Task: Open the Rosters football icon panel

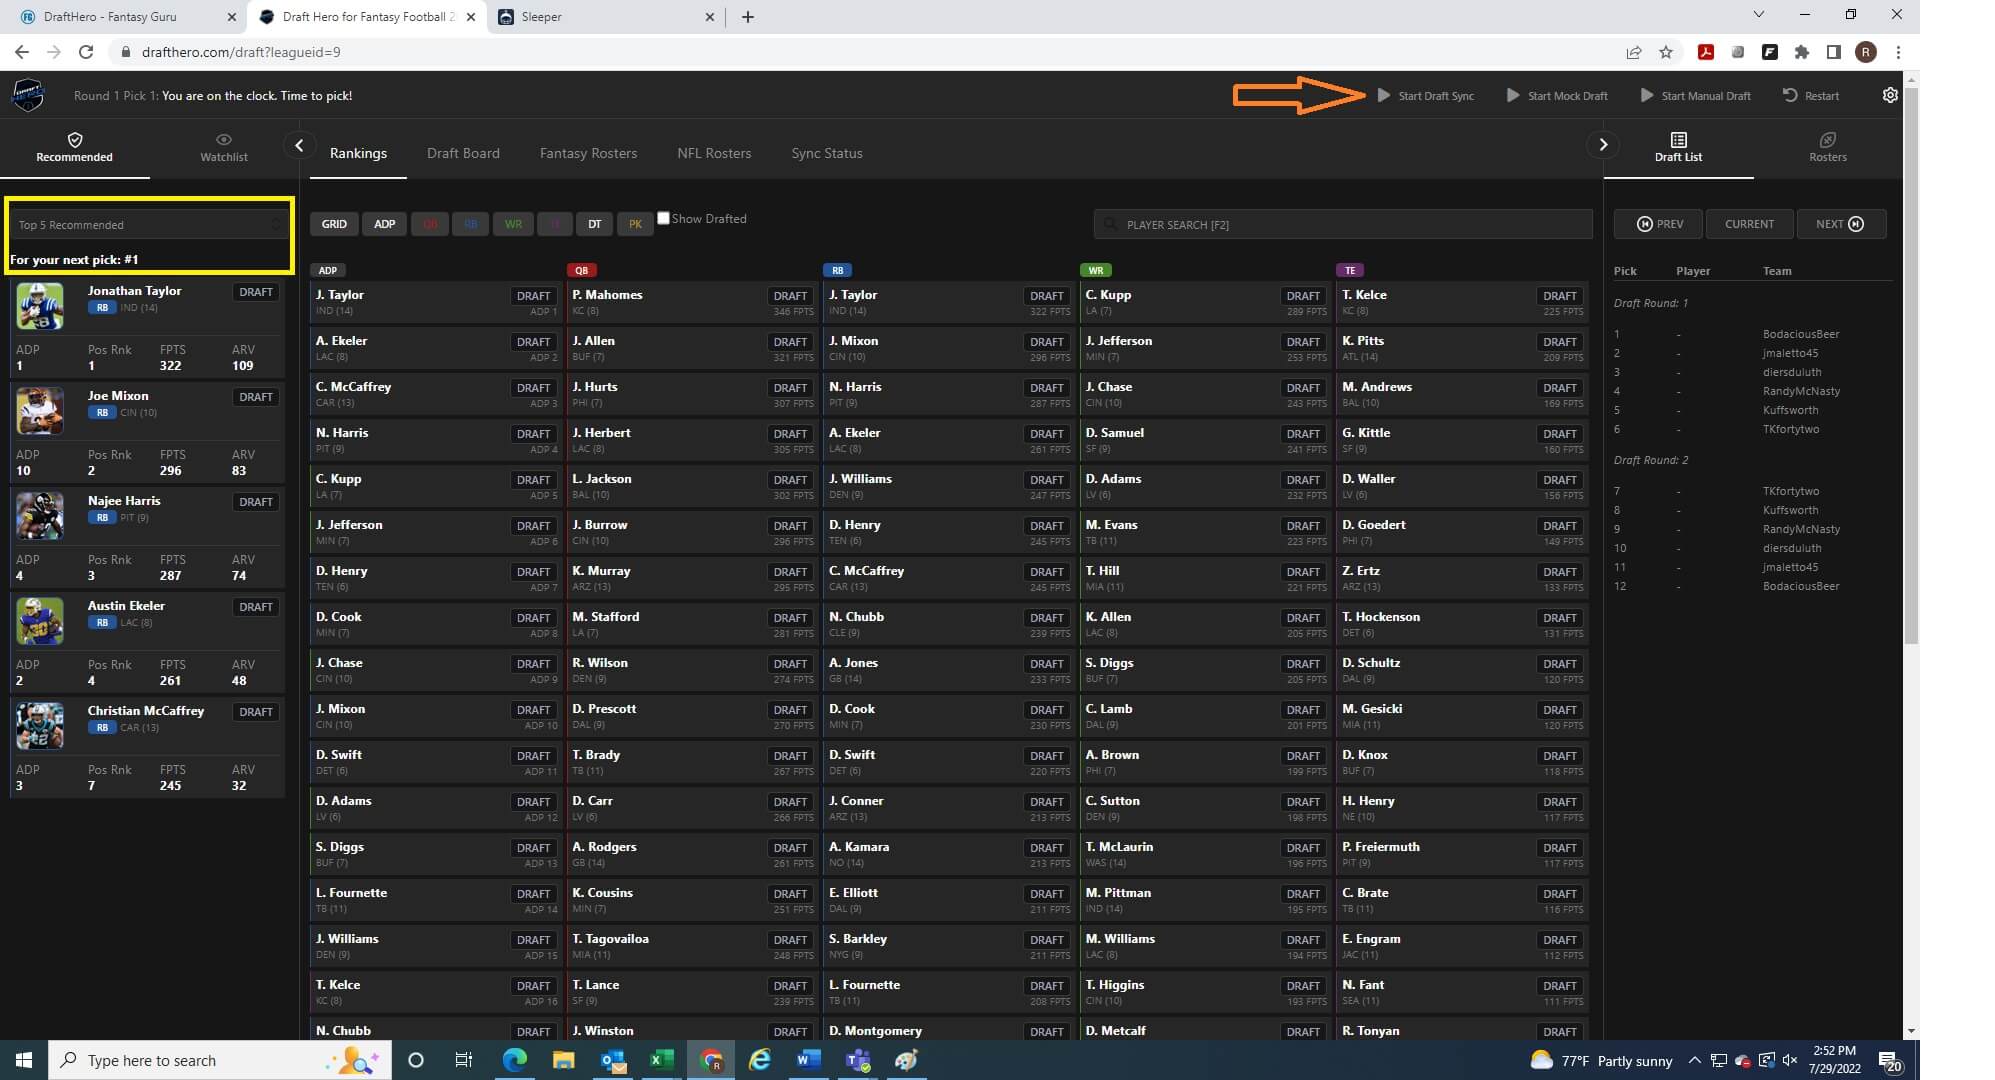Action: [1827, 147]
